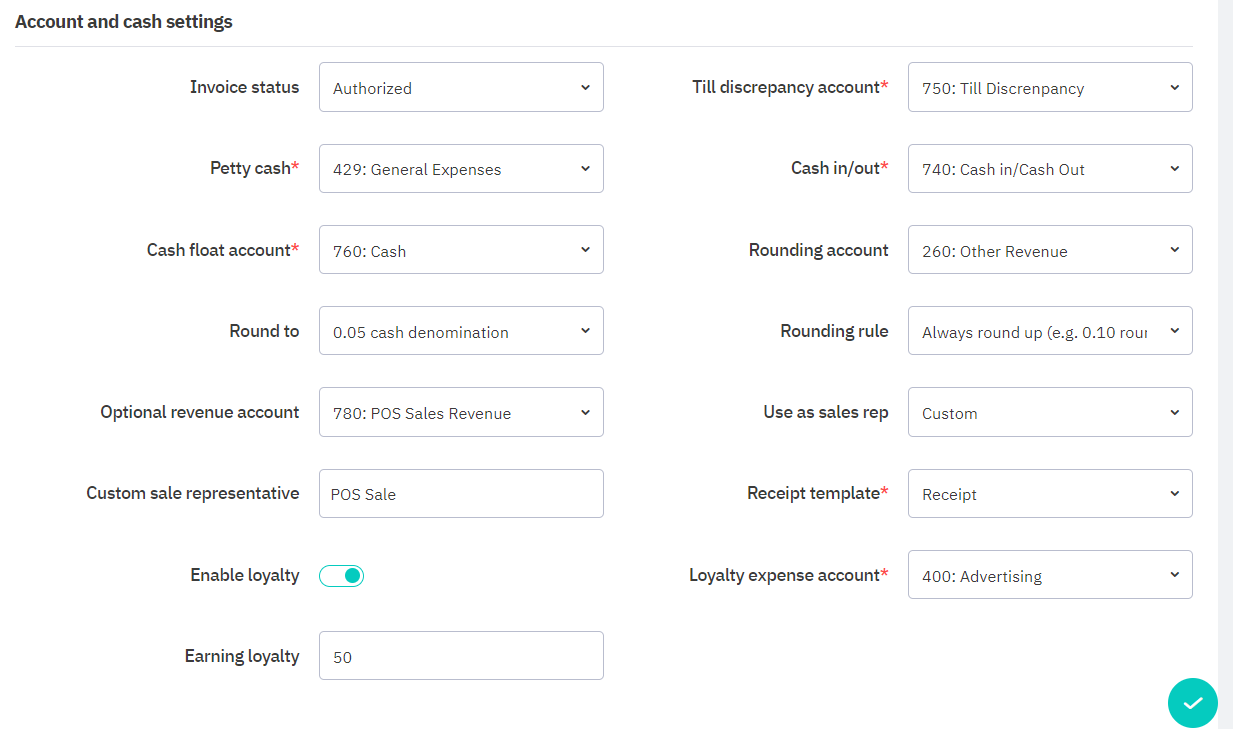The image size is (1233, 729).
Task: Click the Earning loyalty input field
Action: pyautogui.click(x=460, y=656)
